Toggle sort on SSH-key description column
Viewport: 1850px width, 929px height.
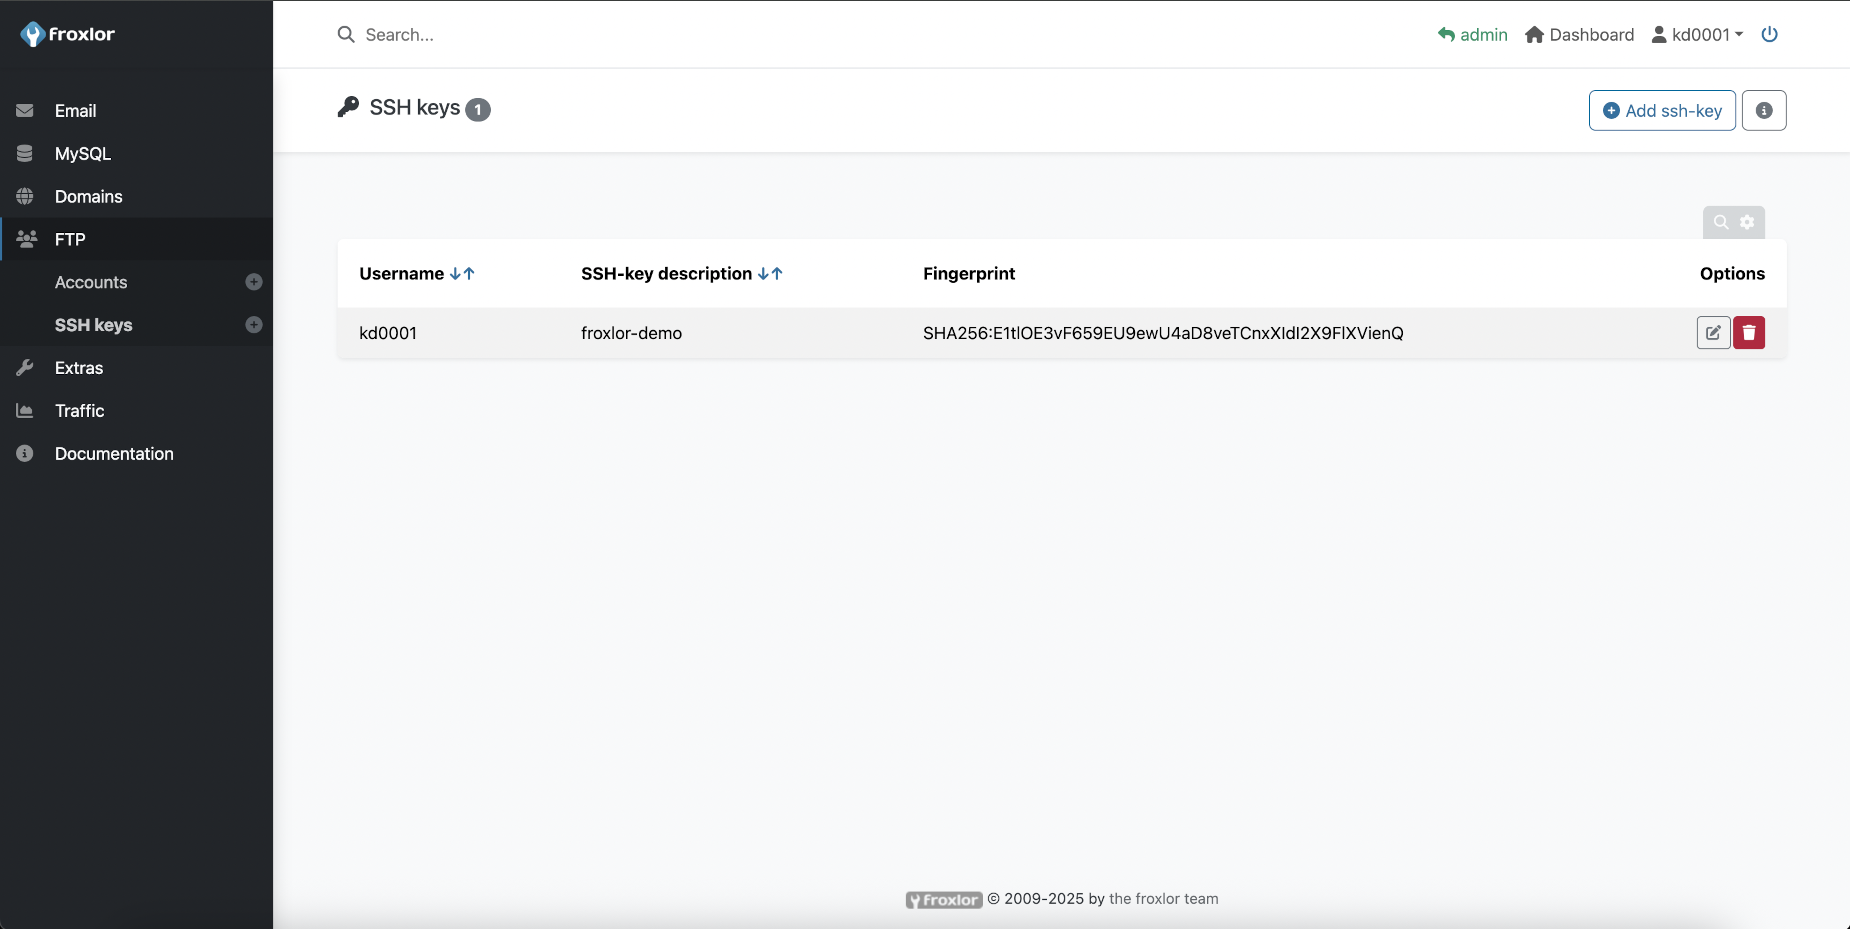[770, 273]
